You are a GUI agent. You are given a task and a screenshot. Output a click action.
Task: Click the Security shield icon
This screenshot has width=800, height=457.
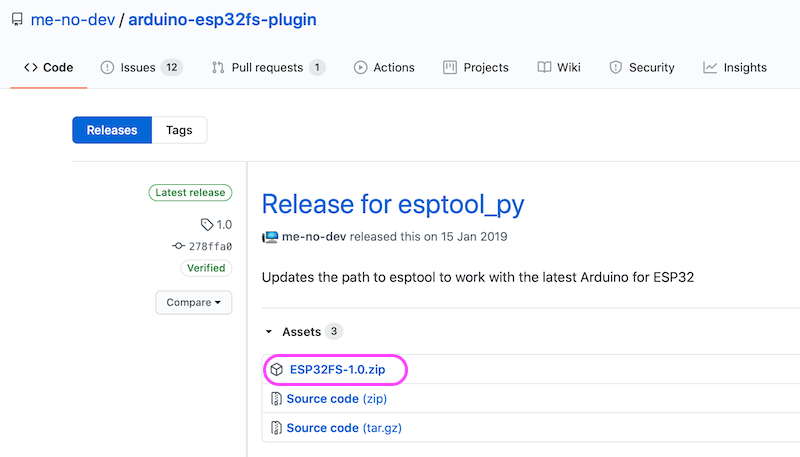coord(616,67)
